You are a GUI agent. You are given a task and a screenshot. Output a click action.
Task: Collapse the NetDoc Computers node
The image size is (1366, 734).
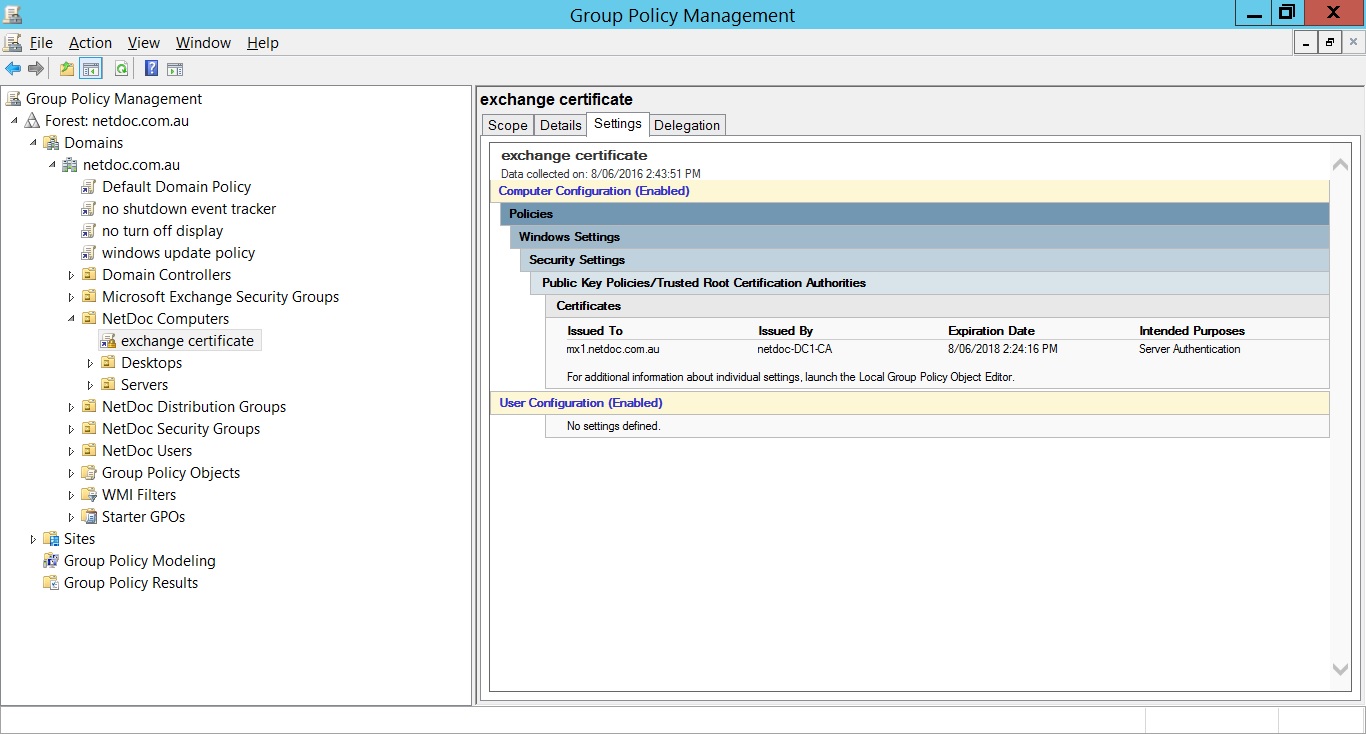click(72, 319)
